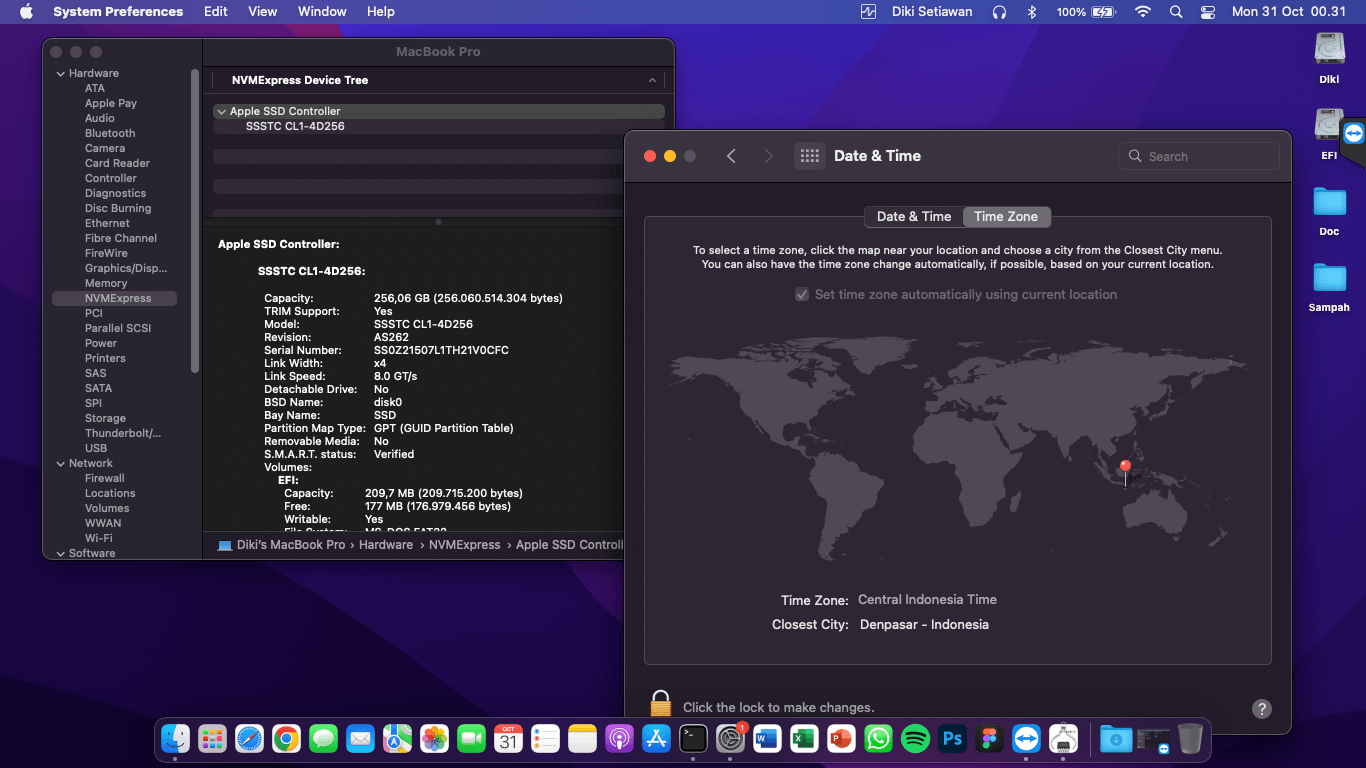Open the Mail app in Dock
Viewport: 1366px width, 768px height.
tap(360, 739)
